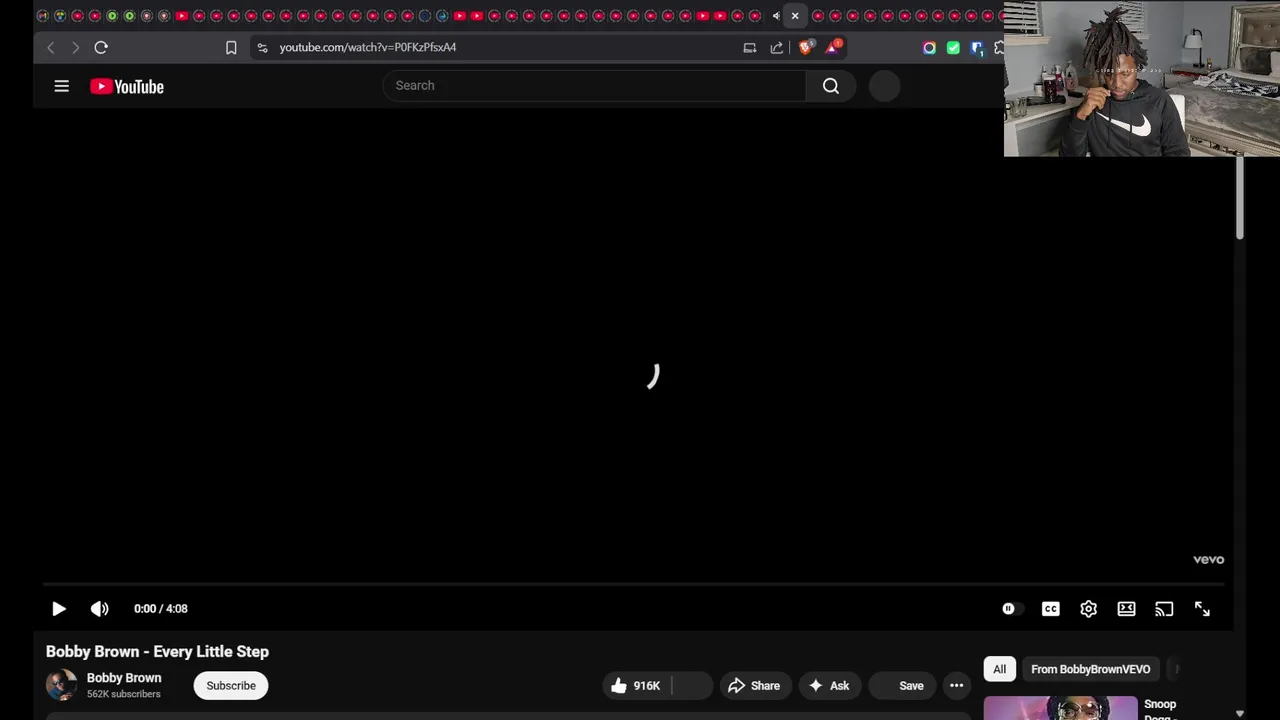Select the All filter chip

point(999,669)
